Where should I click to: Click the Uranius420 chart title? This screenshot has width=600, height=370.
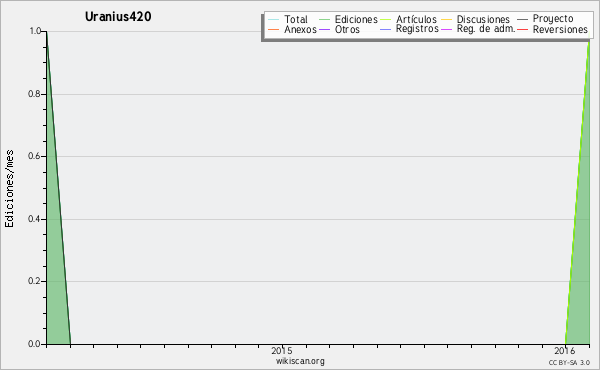(118, 17)
